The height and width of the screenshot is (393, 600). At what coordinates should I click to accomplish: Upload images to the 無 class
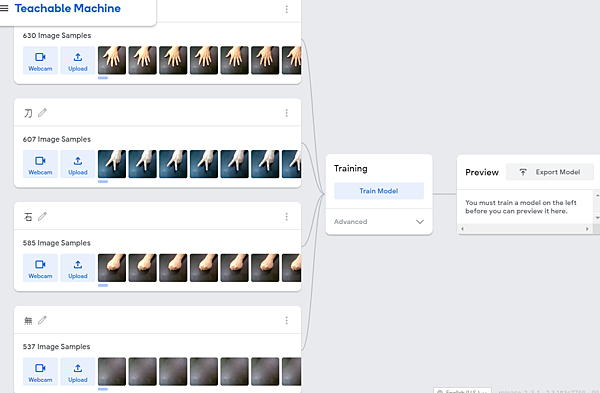pyautogui.click(x=78, y=372)
